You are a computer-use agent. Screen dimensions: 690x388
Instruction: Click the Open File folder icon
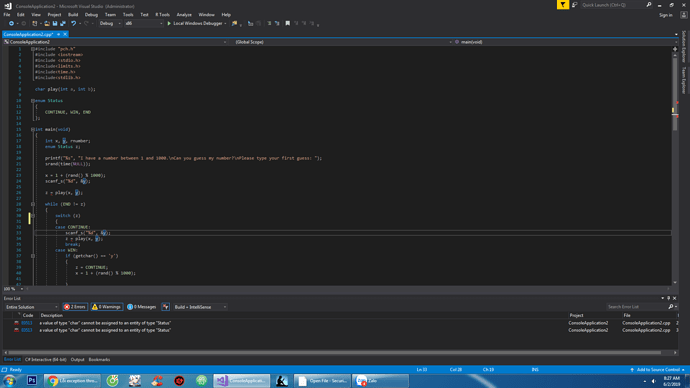pos(47,23)
